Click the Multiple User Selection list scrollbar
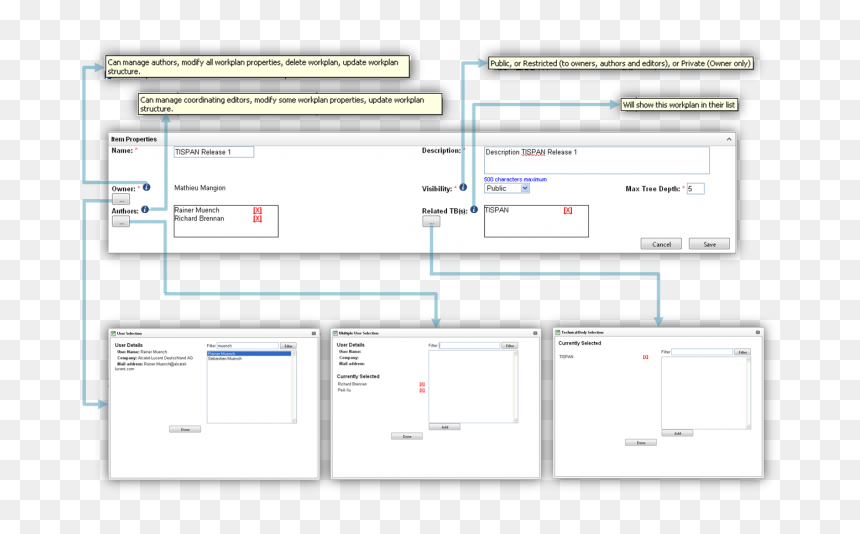Image resolution: width=860 pixels, height=534 pixels. [x=516, y=386]
